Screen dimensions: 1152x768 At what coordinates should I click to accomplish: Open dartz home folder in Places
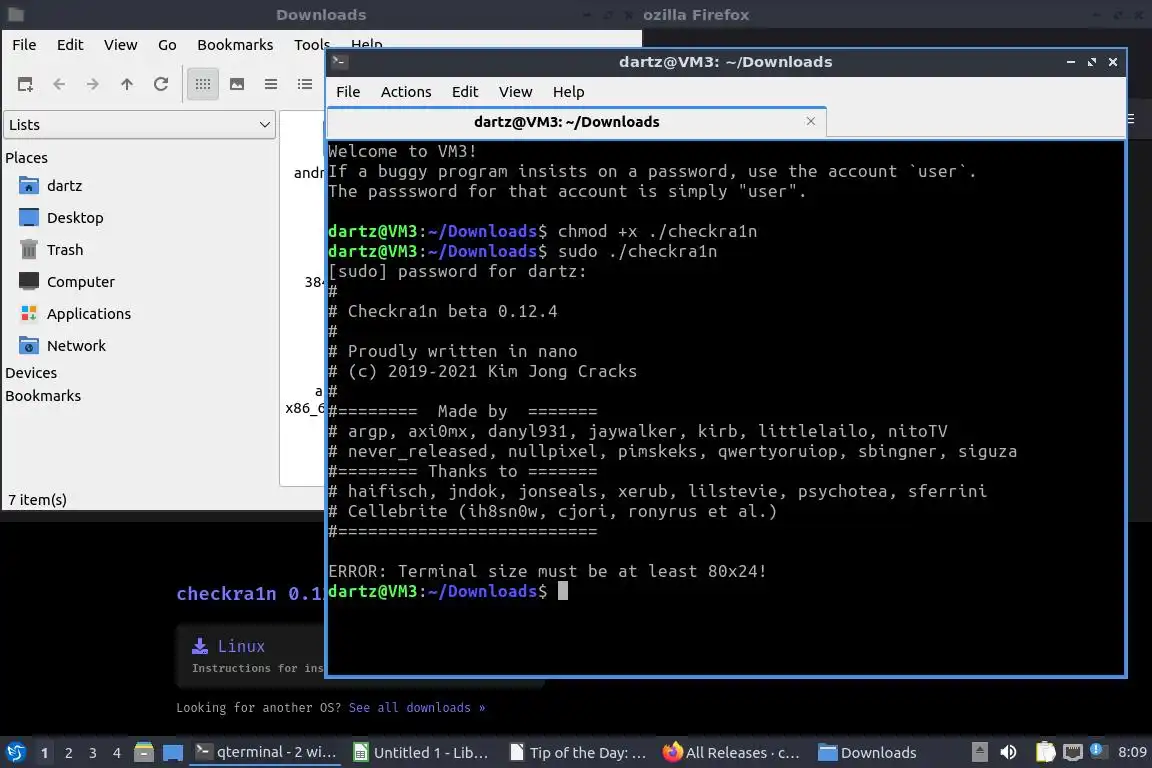[x=65, y=186]
